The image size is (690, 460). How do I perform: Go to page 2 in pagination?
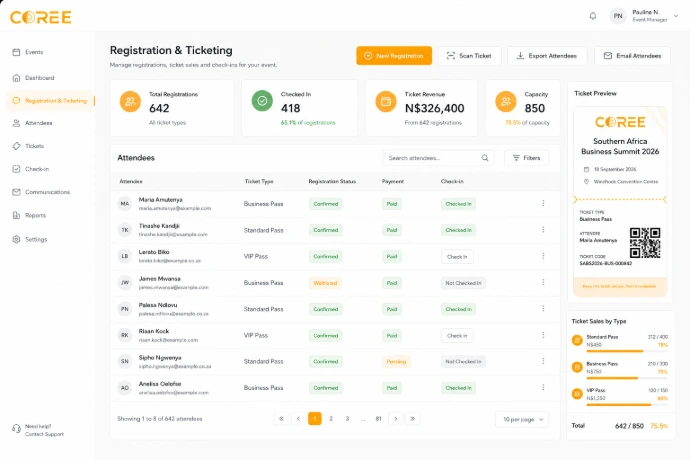[331, 419]
